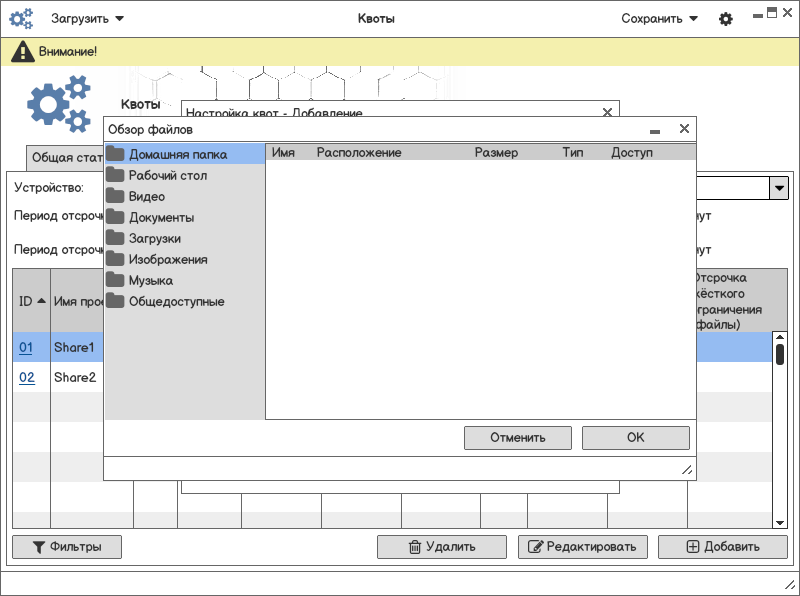800x596 pixels.
Task: Click the warning triangle icon
Action: tap(22, 52)
